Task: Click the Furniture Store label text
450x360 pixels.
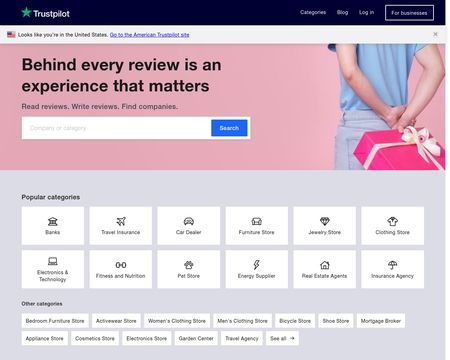Action: (256, 232)
